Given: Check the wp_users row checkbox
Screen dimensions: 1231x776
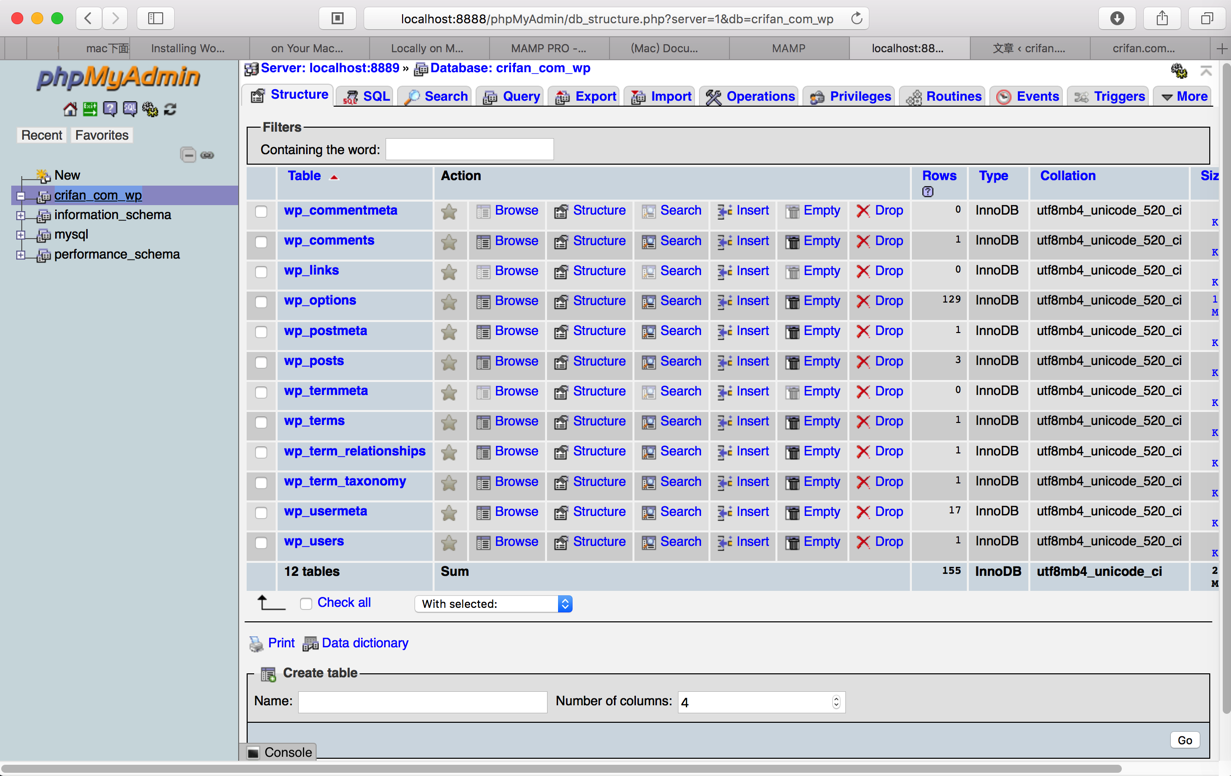Looking at the screenshot, I should [261, 543].
